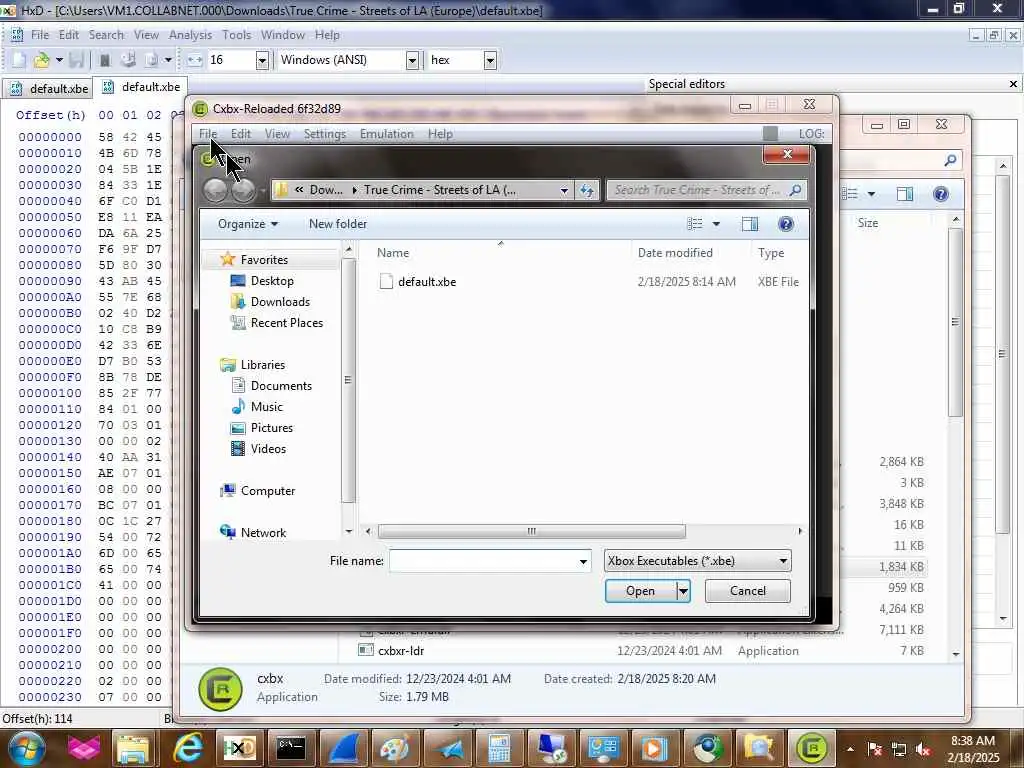Expand the Xbox Executables file type dropdown
Screen dimensions: 1024x768
783,561
